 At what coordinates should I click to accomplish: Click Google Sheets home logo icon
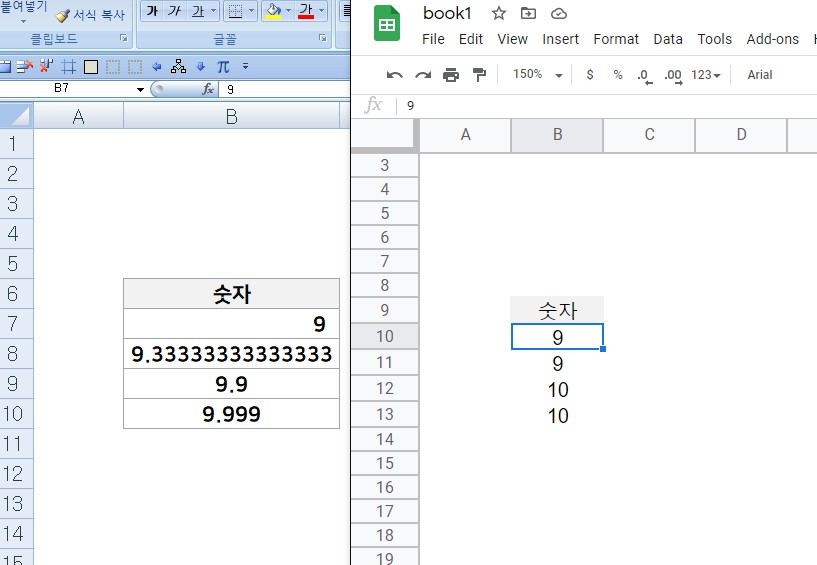point(387,23)
